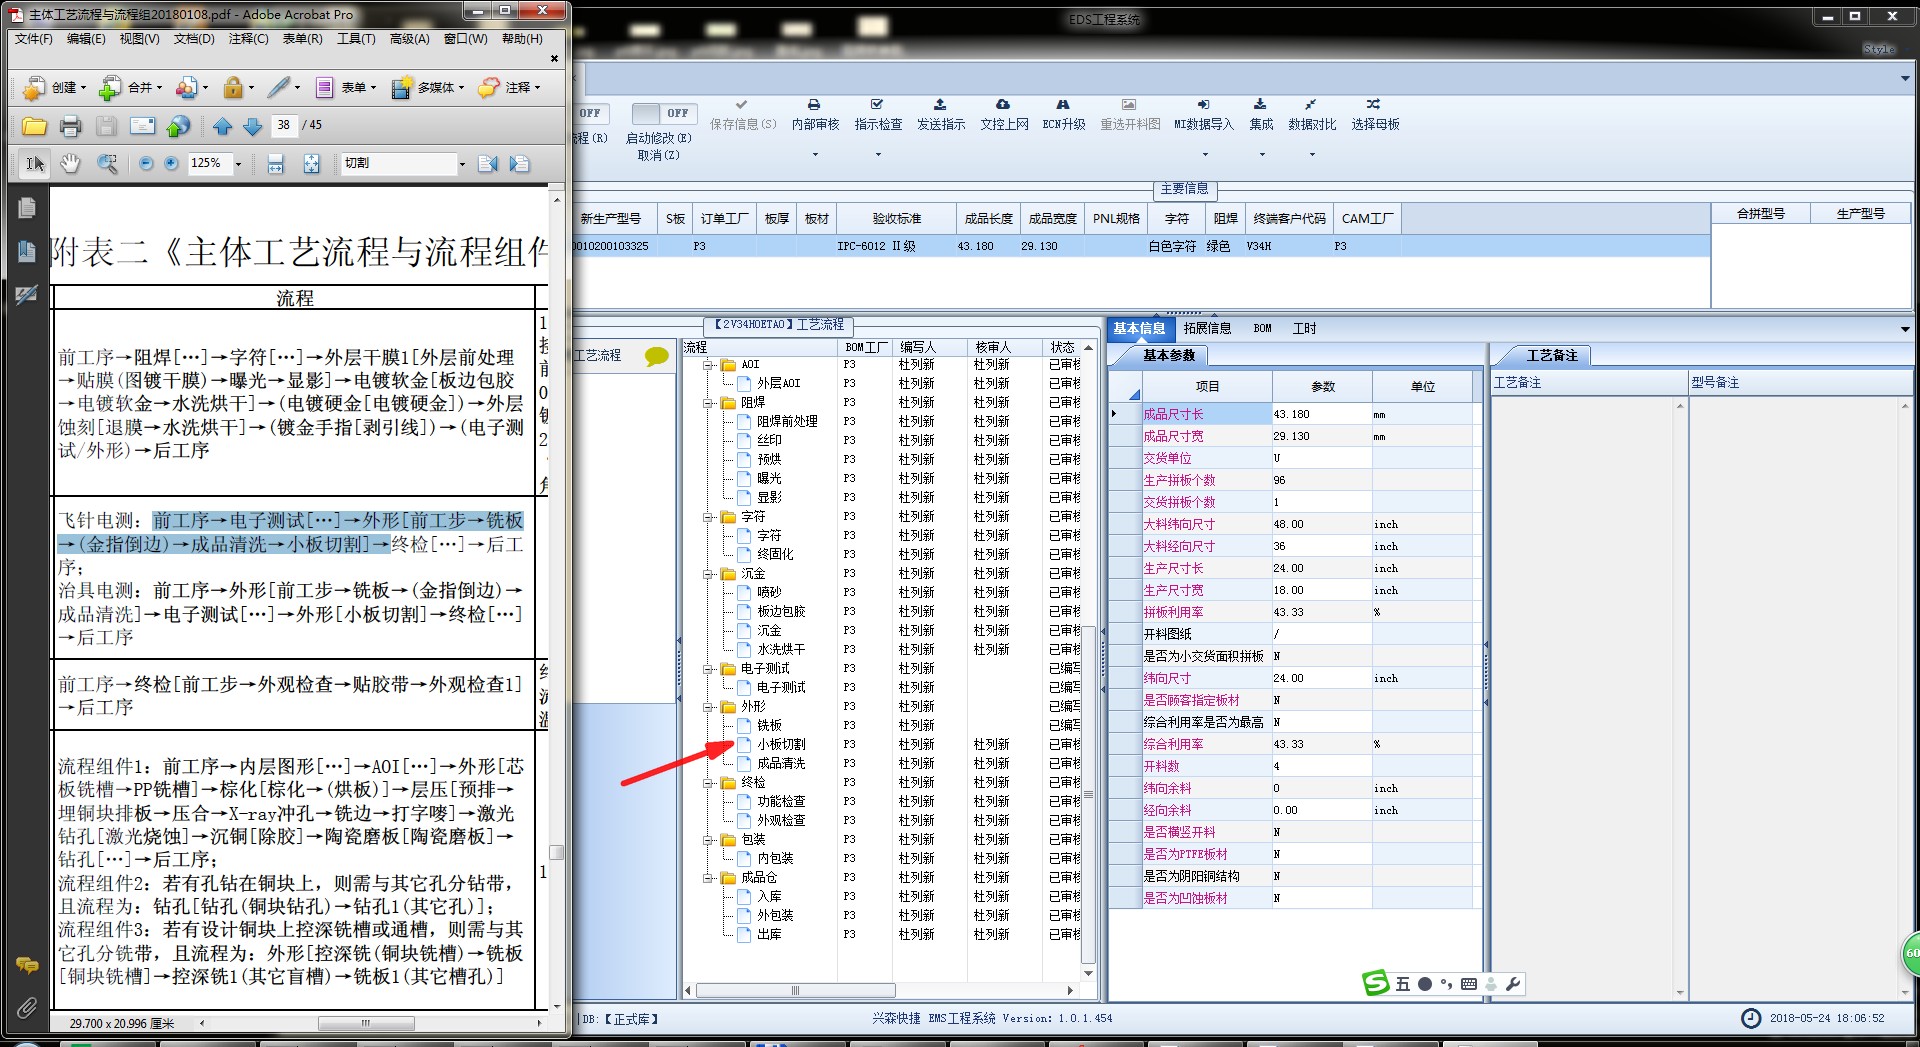Click the Multimedia (多媒体) icon in Acrobat
Viewport: 1920px width, 1047px height.
tap(401, 88)
